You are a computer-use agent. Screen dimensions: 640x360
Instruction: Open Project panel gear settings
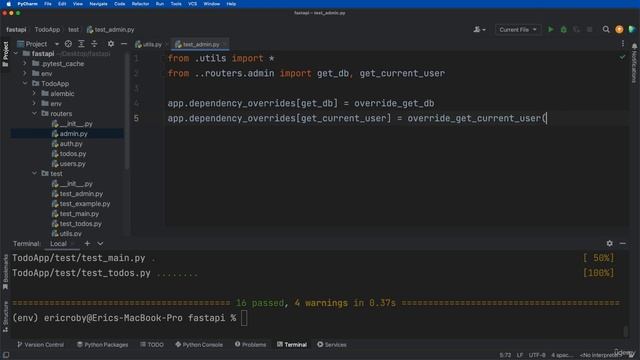pyautogui.click(x=111, y=44)
